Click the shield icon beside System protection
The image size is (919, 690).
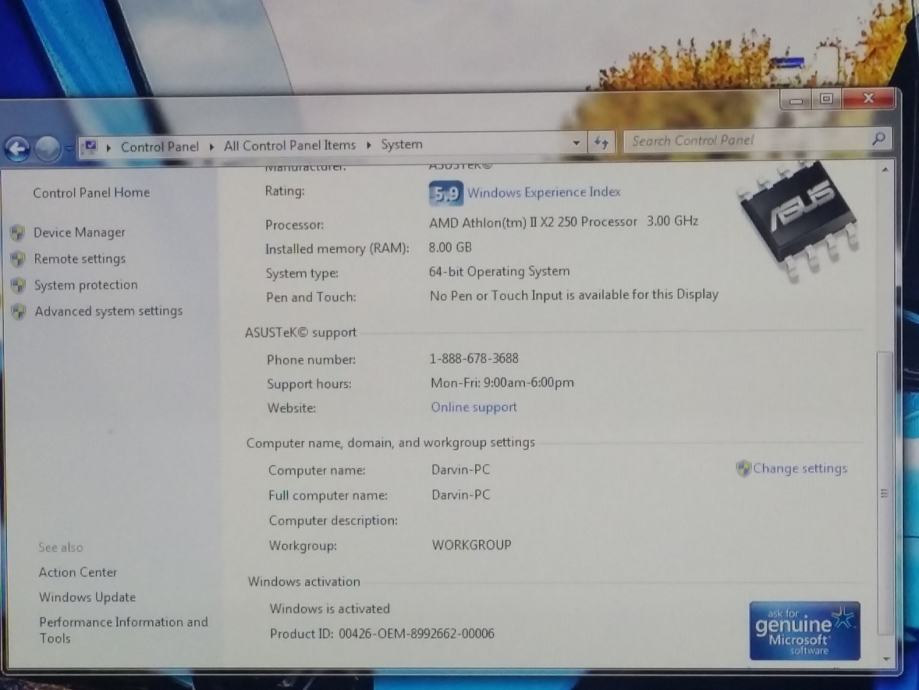click(x=18, y=285)
